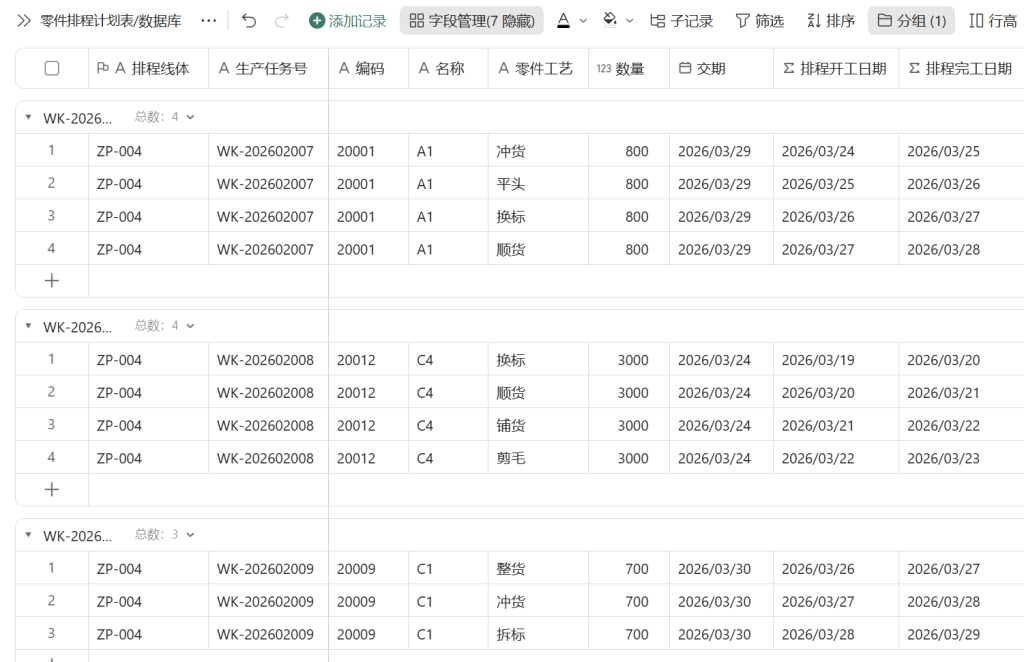
Task: Select the 生产任务号 column header
Action: point(268,68)
